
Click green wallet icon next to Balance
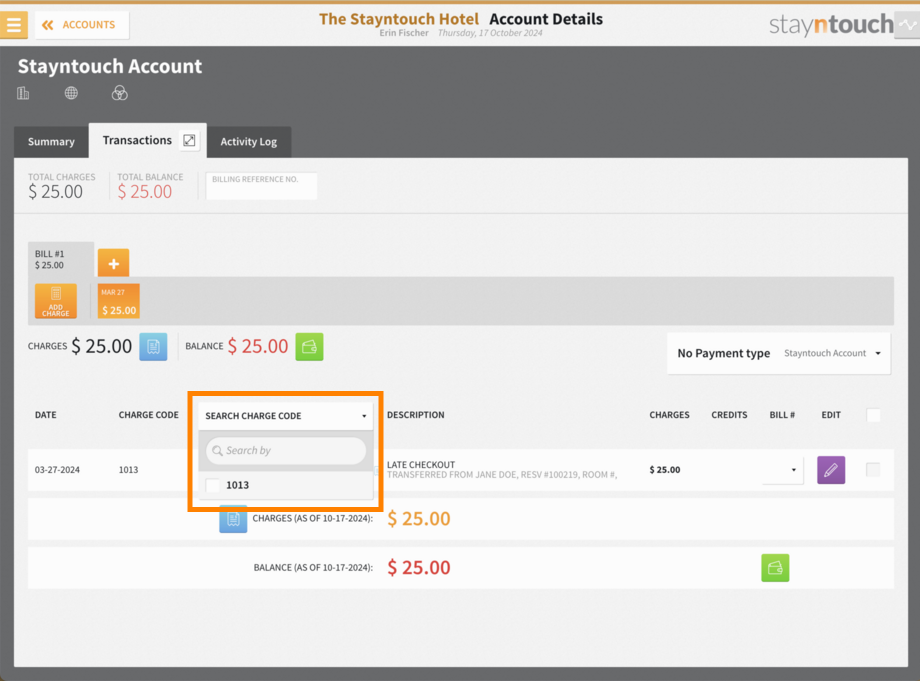[309, 347]
